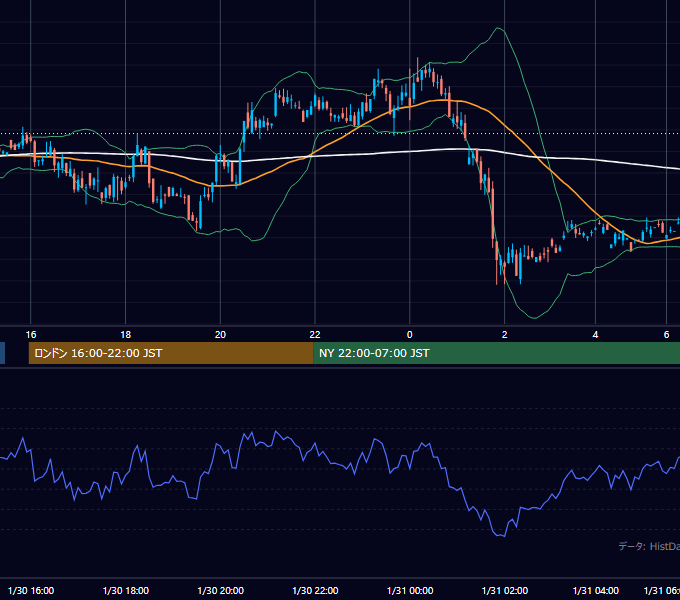This screenshot has width=680, height=600.
Task: Click the 1/30 16:00 time label
Action: (x=31, y=590)
